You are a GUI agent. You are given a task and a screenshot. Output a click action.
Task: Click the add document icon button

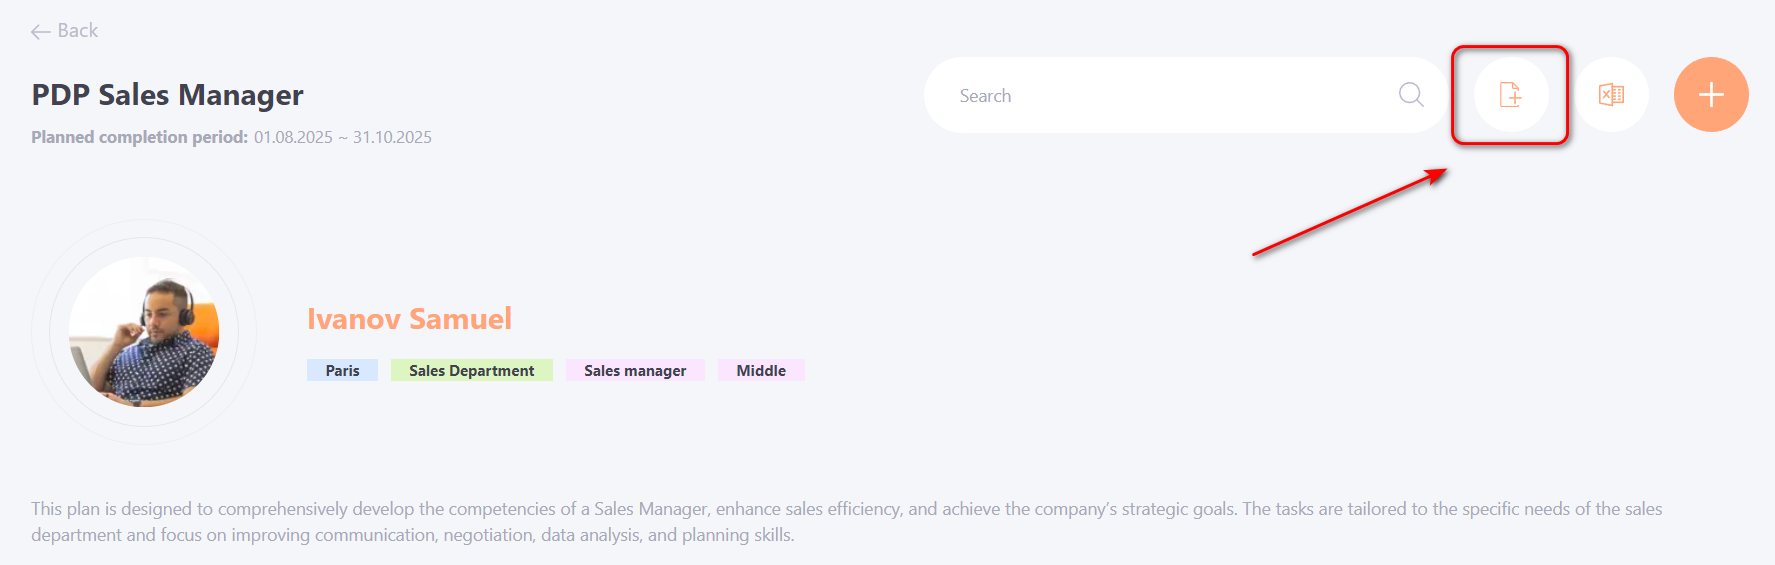coord(1510,95)
